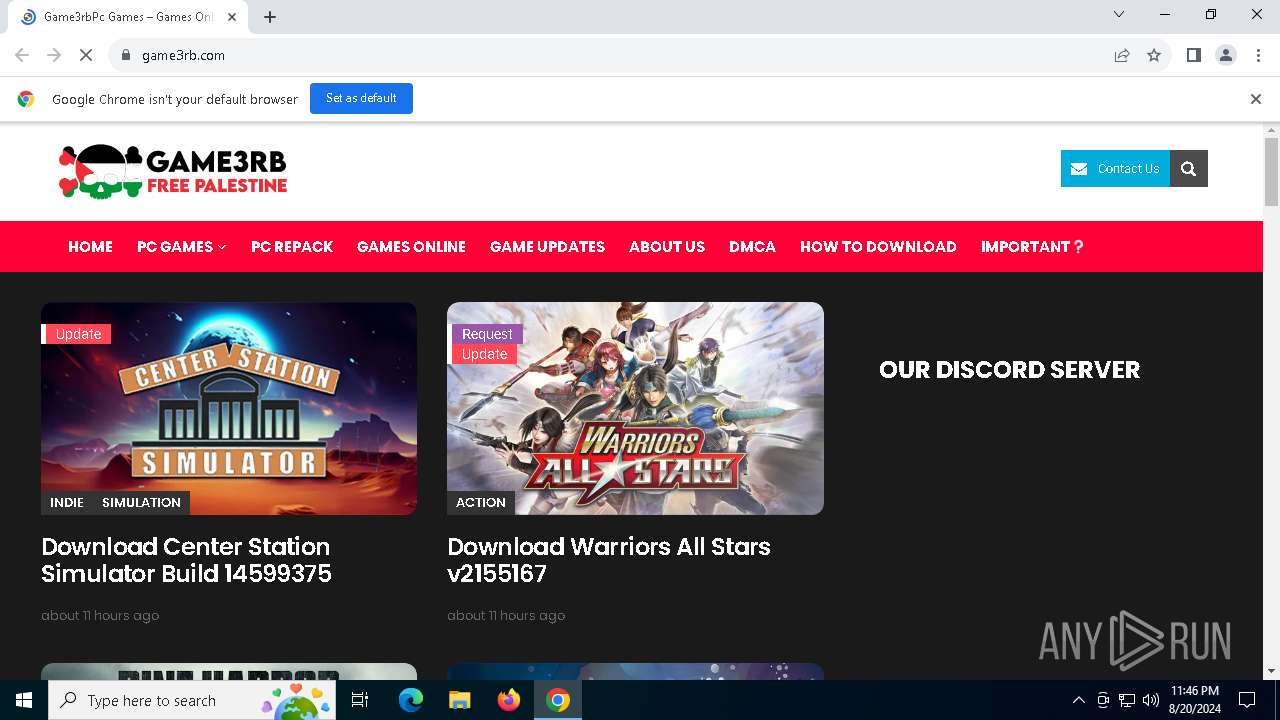Go to HOME menu item

[90, 246]
